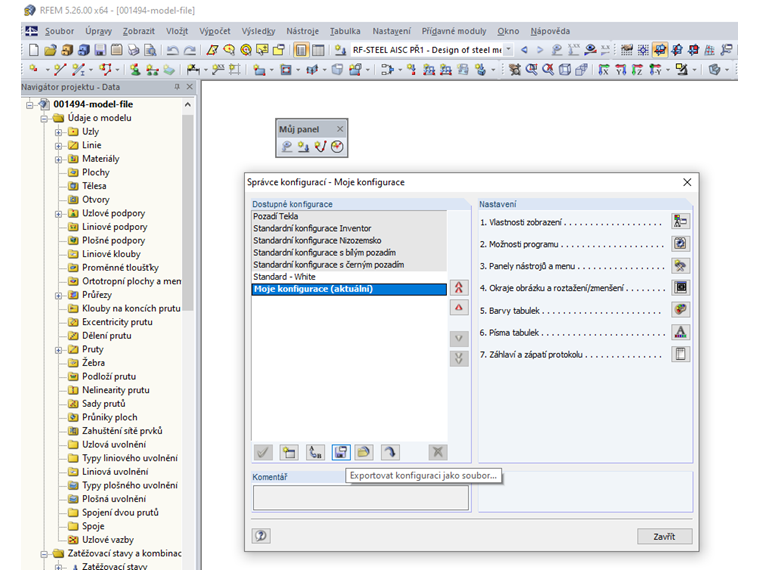The width and height of the screenshot is (760, 570).
Task: Expand the Uzly tree node
Action: coord(58,132)
